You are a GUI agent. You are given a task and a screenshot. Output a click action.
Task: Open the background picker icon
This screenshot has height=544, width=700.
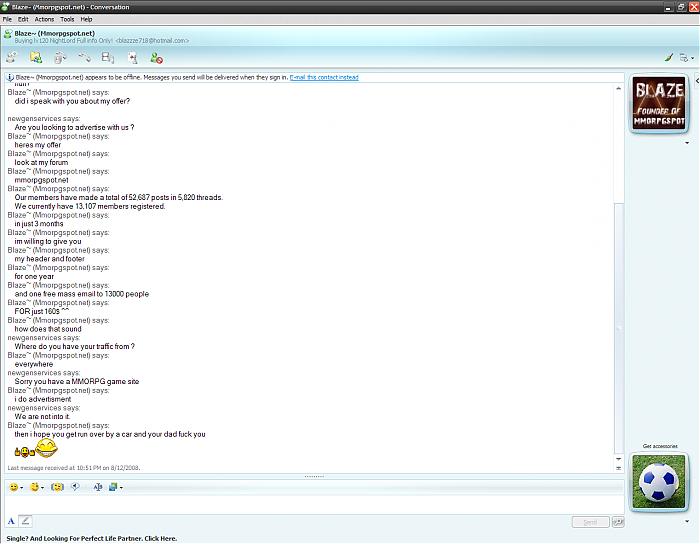pyautogui.click(x=113, y=487)
